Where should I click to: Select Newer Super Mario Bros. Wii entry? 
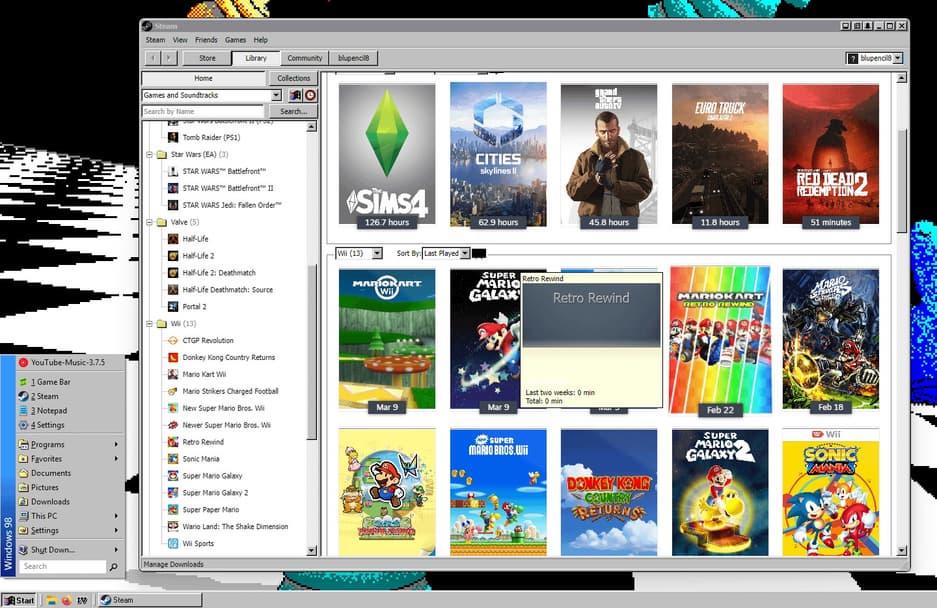(x=226, y=425)
